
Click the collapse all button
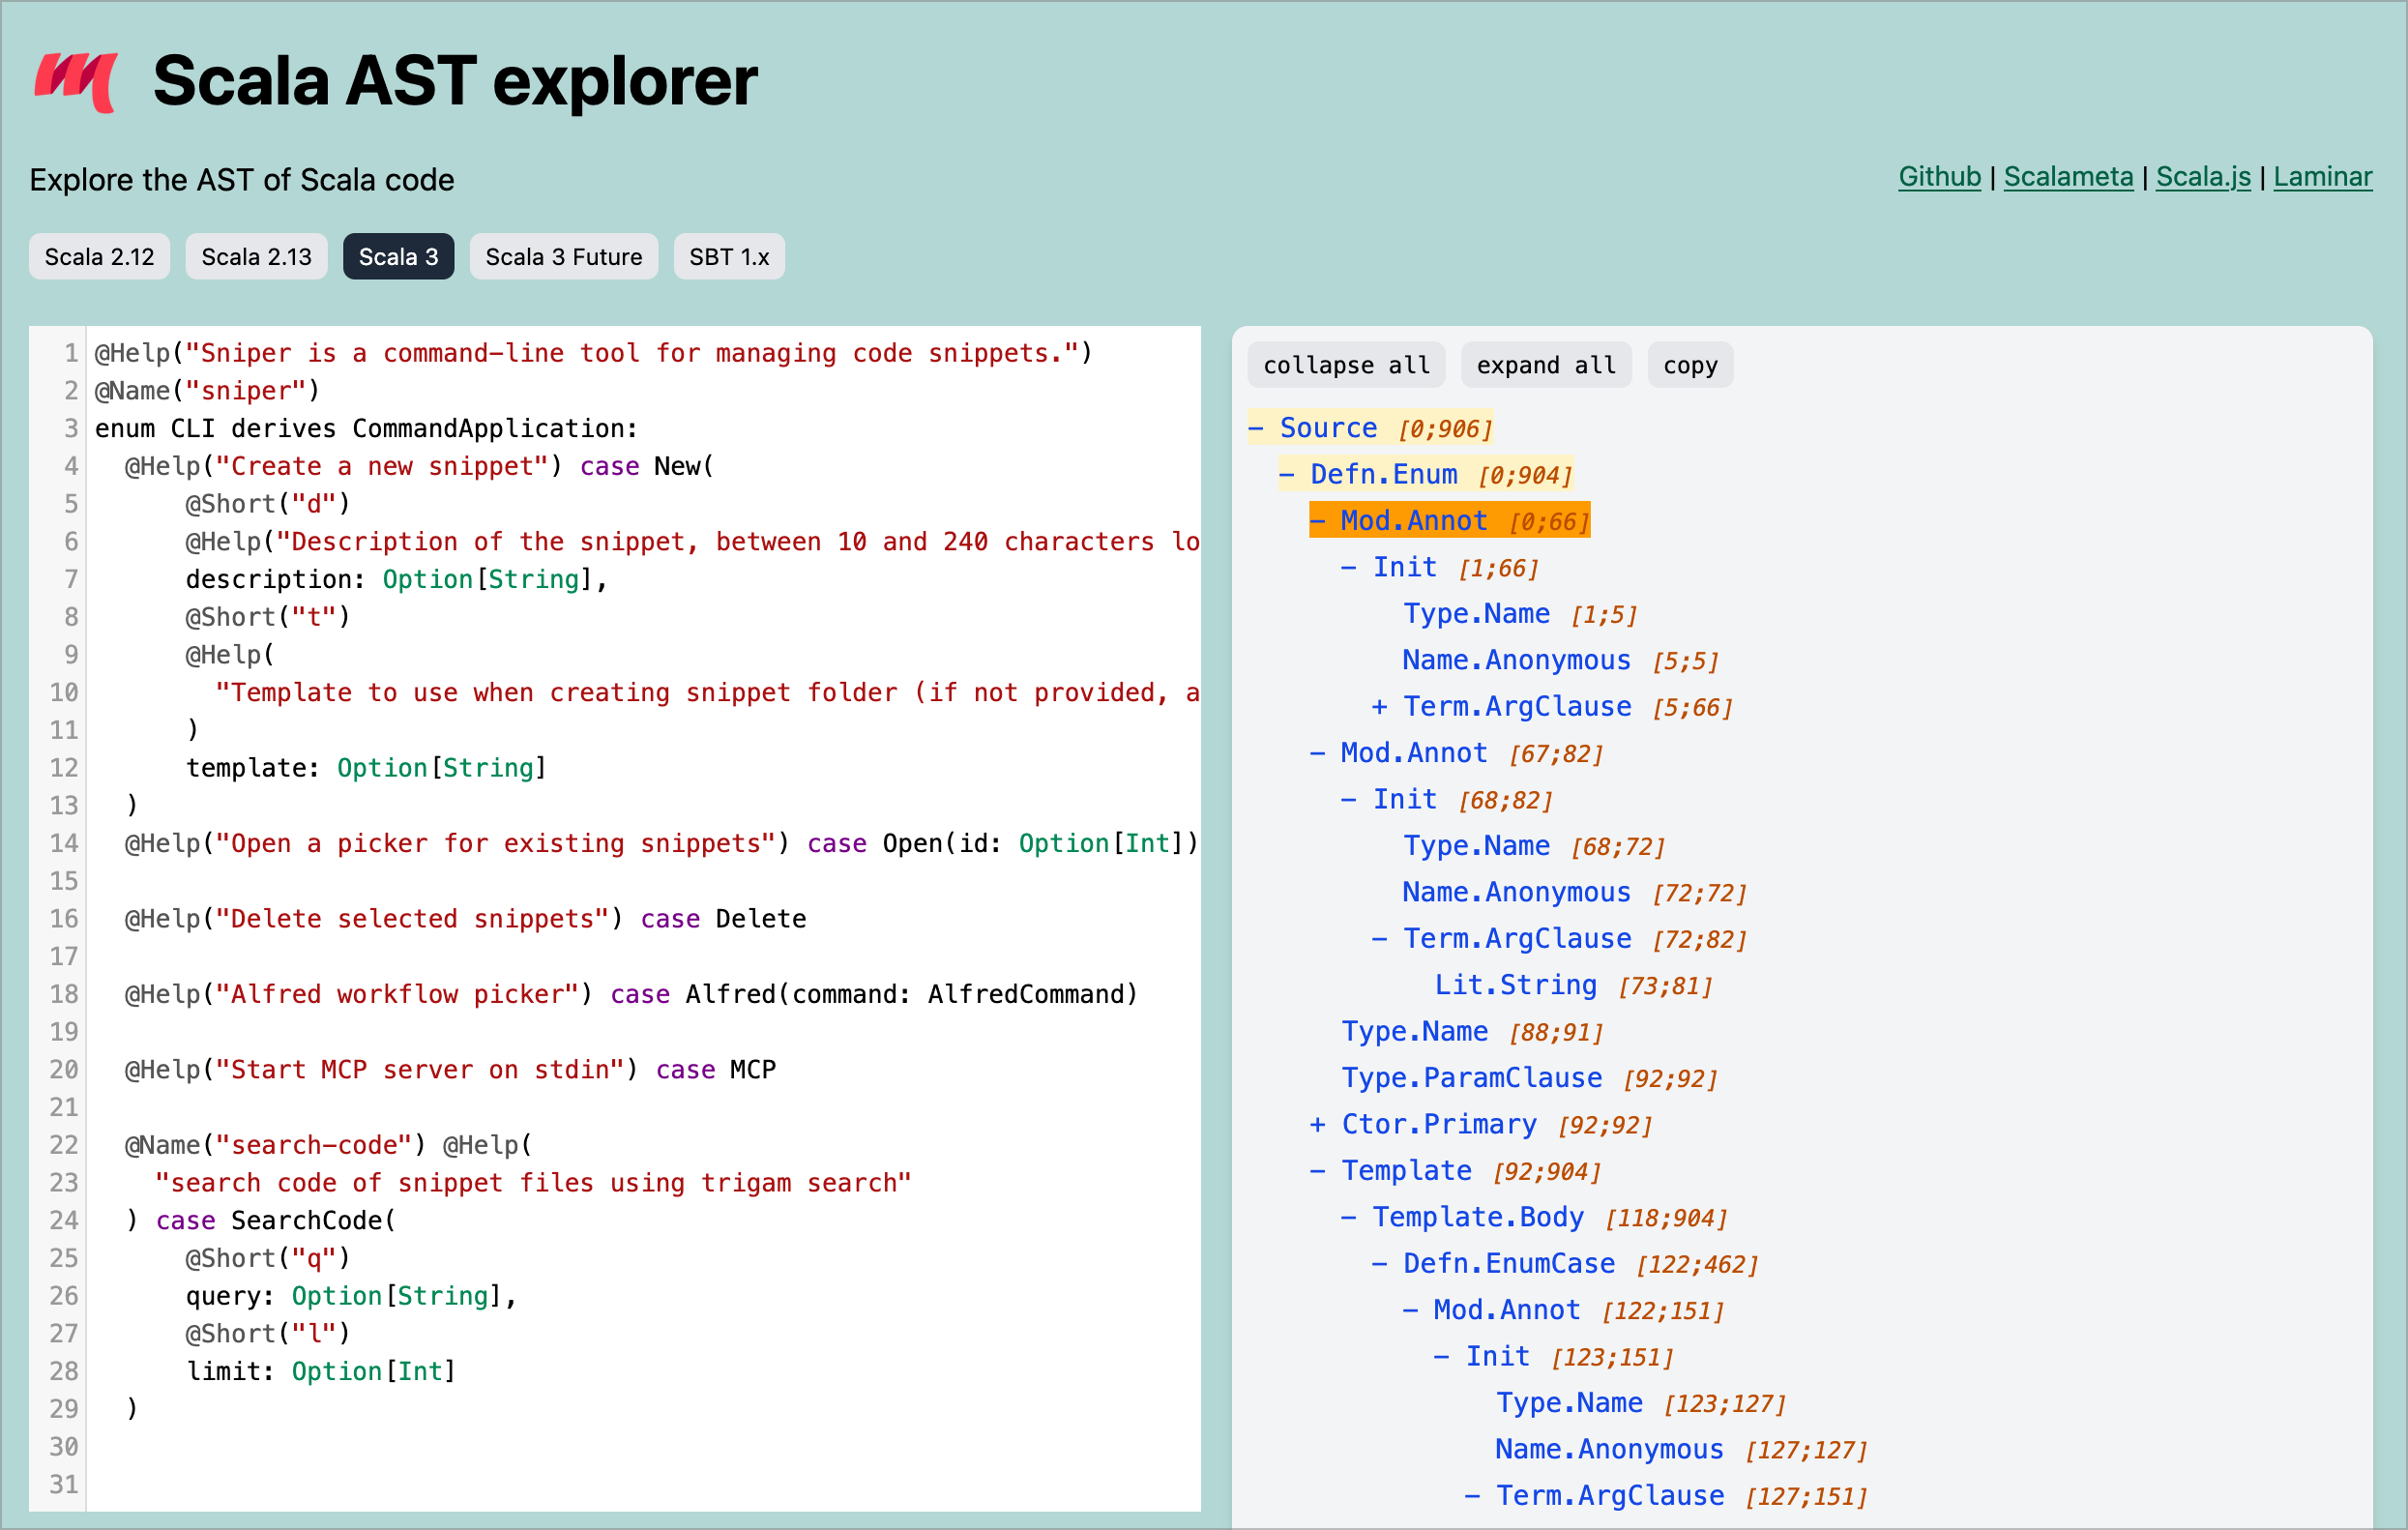point(1346,364)
